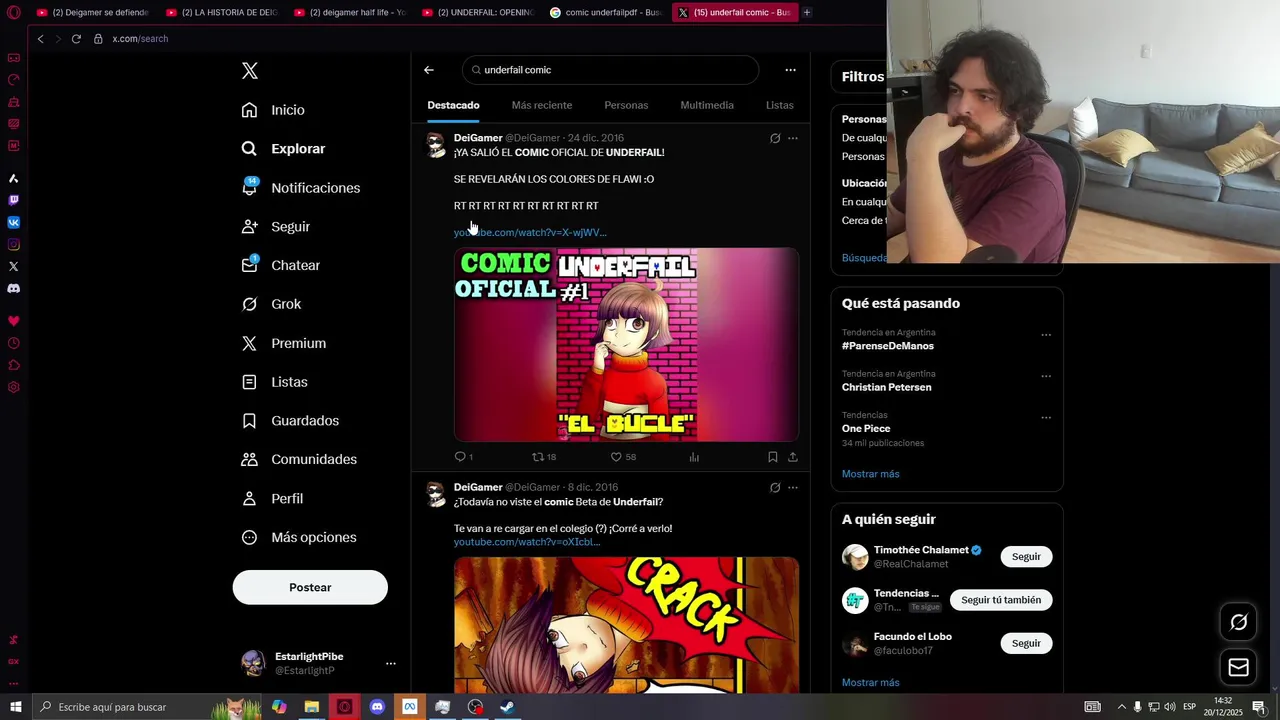Open Discord in Opera sidebar
Viewport: 1280px width, 720px height.
click(x=14, y=288)
